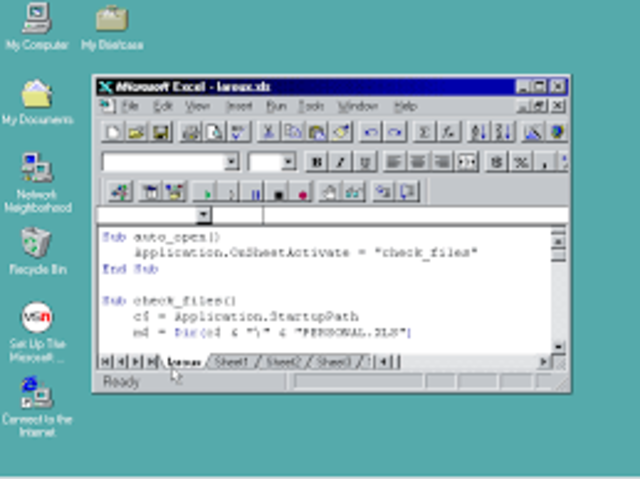Apply Percent Style button
Screen dimensions: 640x479
click(520, 162)
